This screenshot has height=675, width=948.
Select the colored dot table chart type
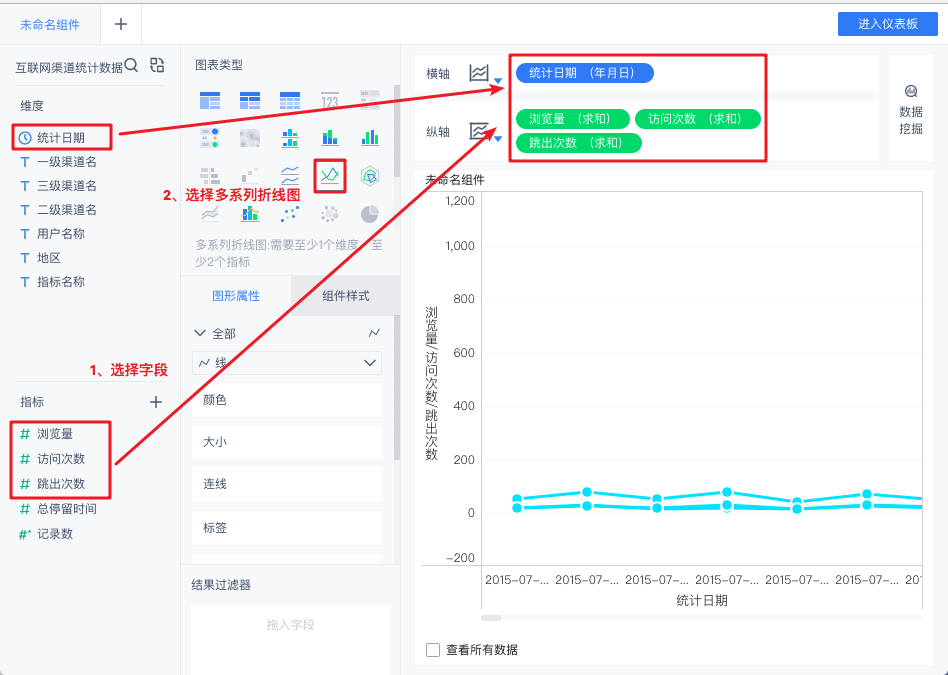210,138
